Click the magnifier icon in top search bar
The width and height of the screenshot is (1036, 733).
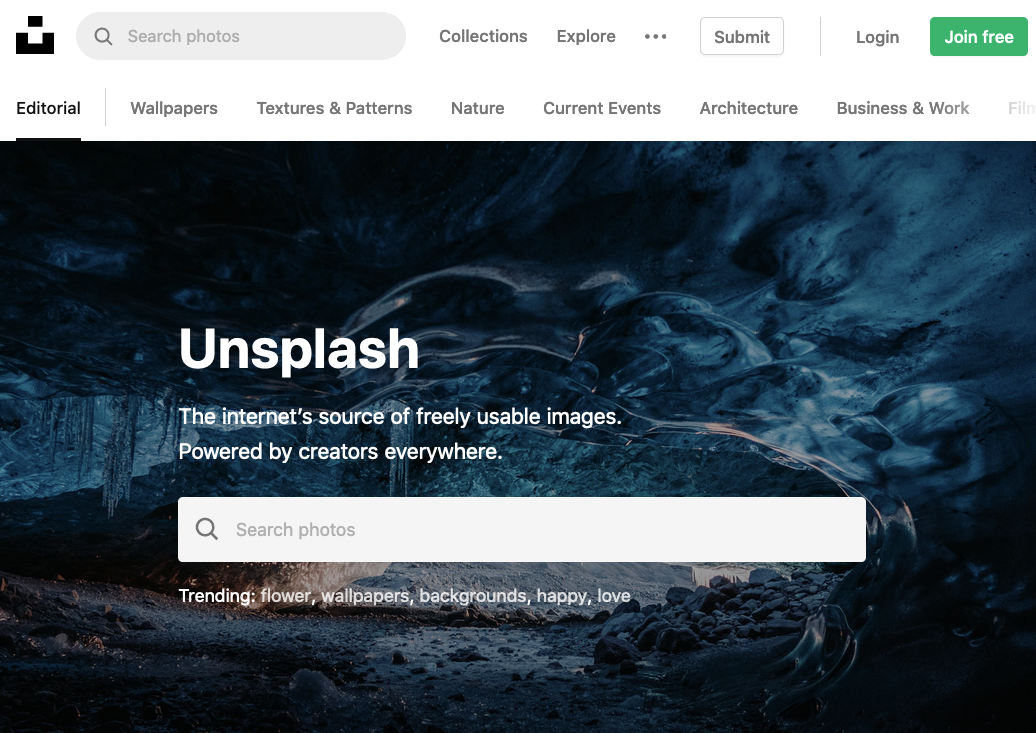pos(103,36)
